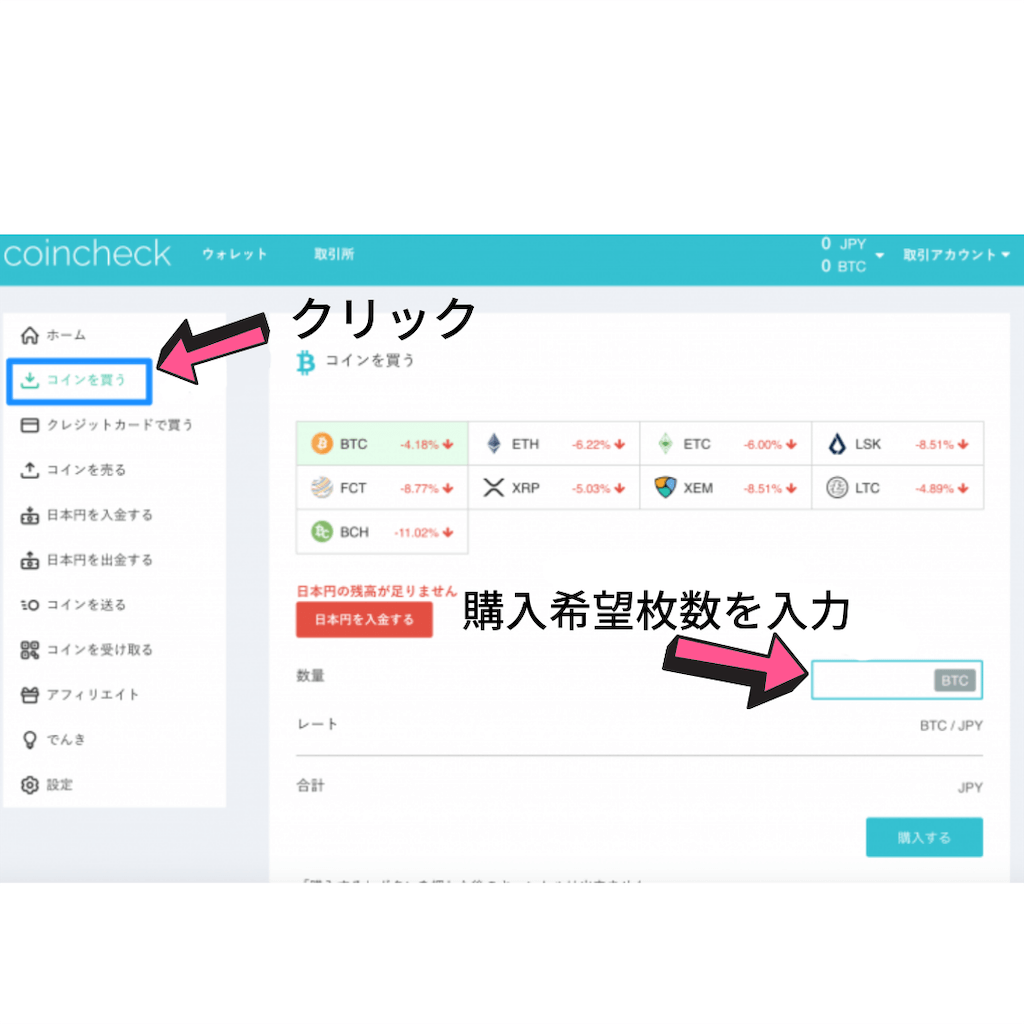
Task: Click the コインを受け取る QR code icon
Action: point(29,650)
